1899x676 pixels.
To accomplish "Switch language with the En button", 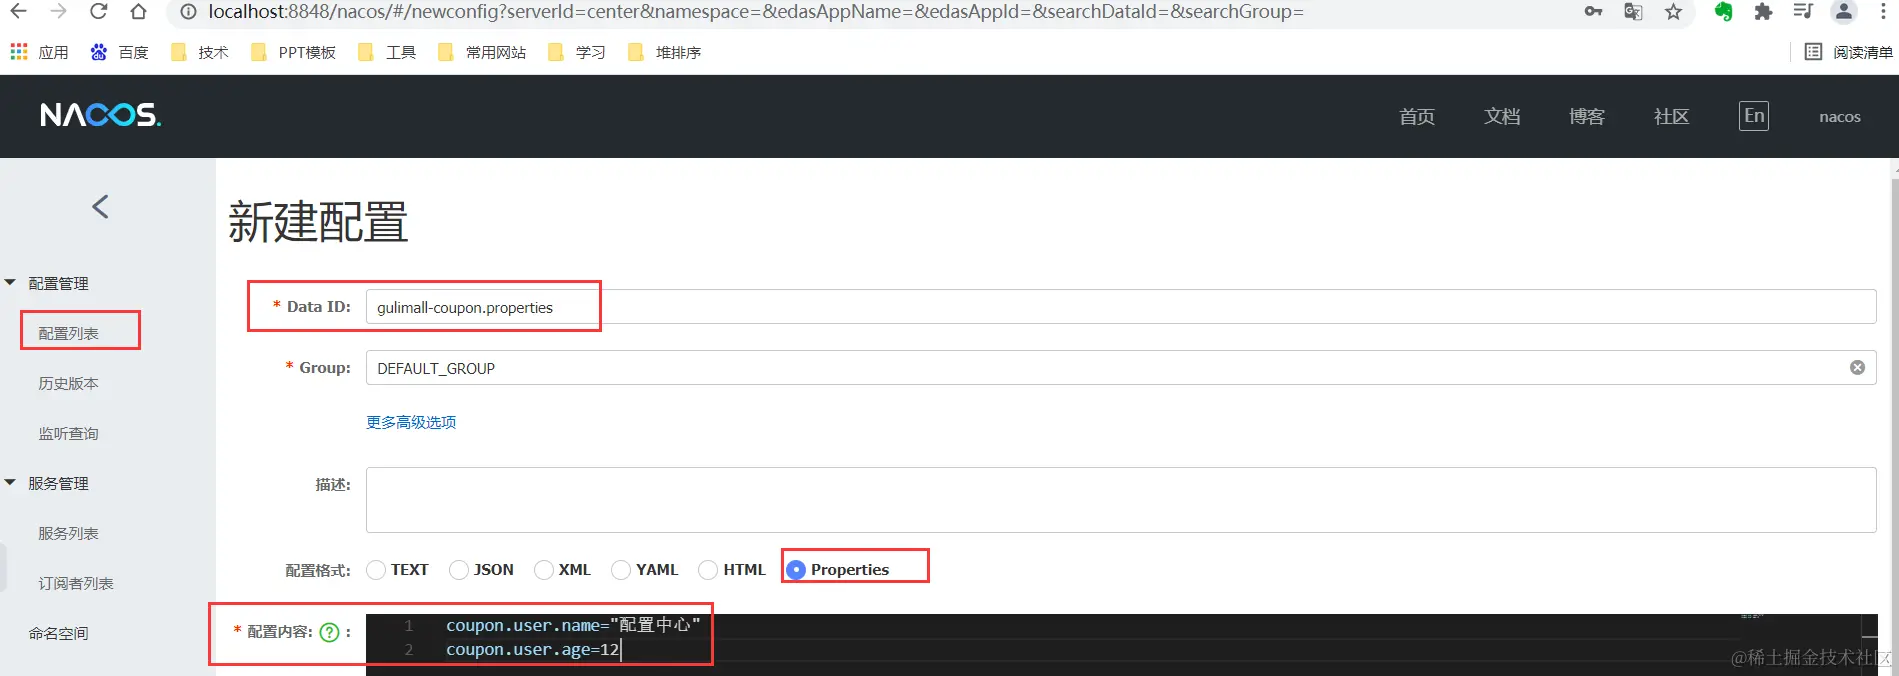I will (1754, 116).
